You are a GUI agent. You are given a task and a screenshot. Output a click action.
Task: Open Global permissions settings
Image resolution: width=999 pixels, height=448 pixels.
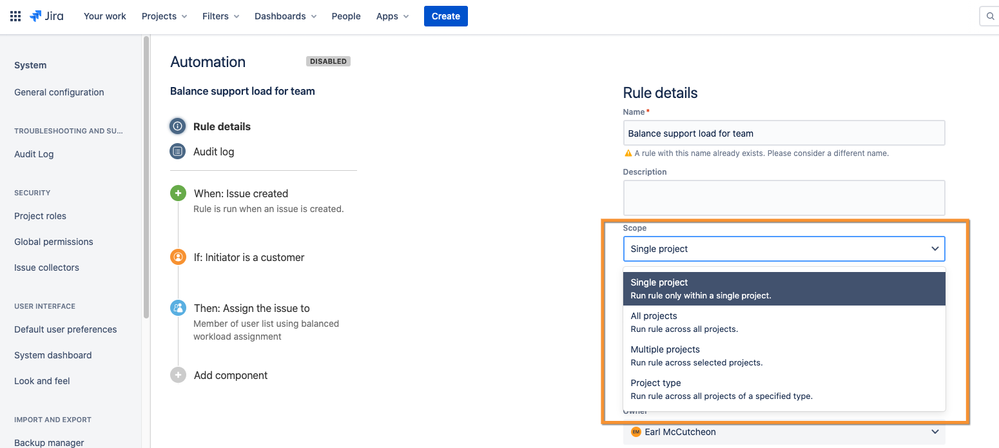54,242
